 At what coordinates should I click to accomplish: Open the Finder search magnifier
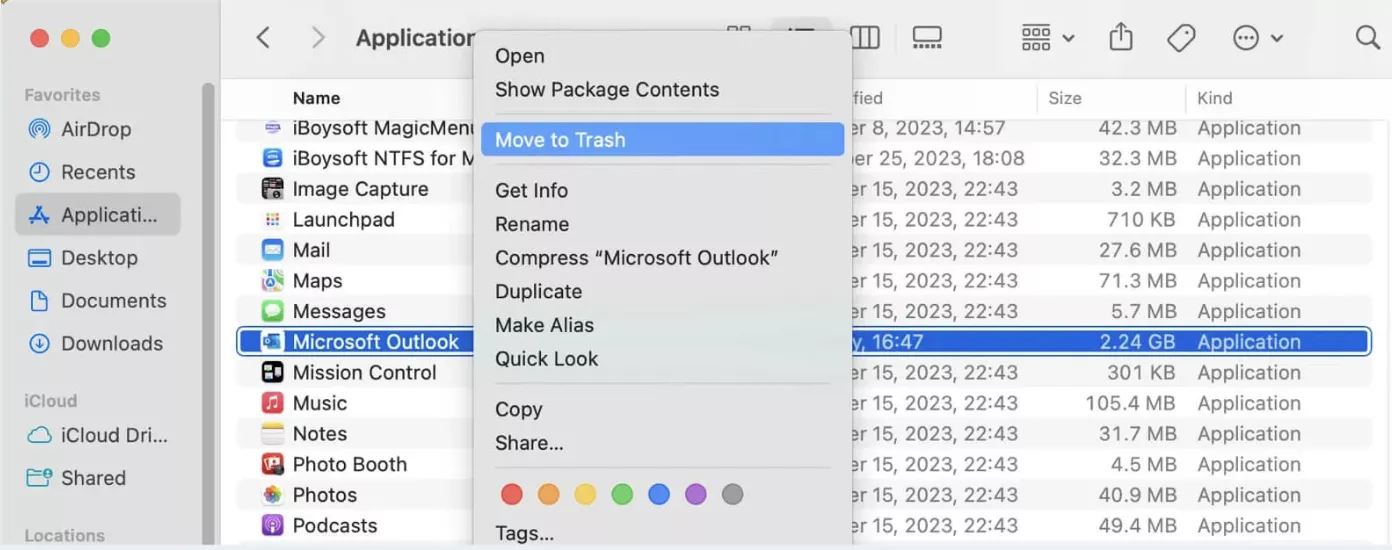pyautogui.click(x=1367, y=38)
